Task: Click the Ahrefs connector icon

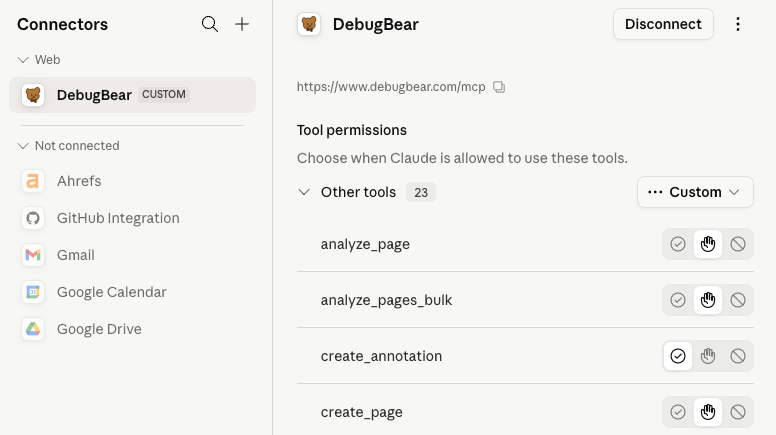Action: coord(33,181)
